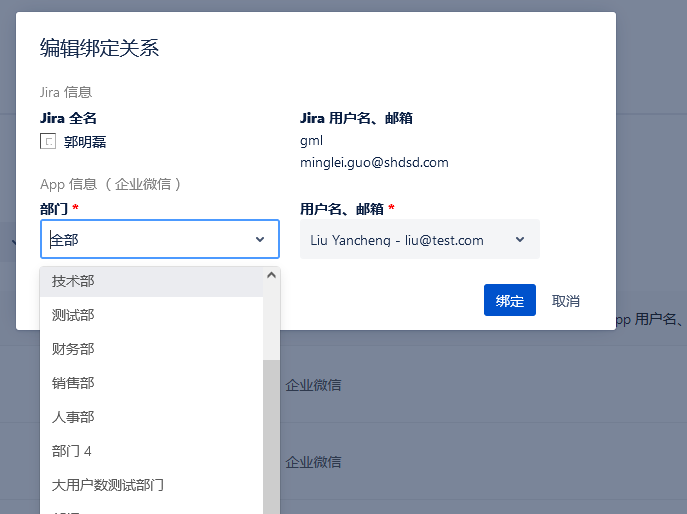Screen dimensions: 687x514
Task: Choose 技术部 from the department list
Action: (73, 281)
